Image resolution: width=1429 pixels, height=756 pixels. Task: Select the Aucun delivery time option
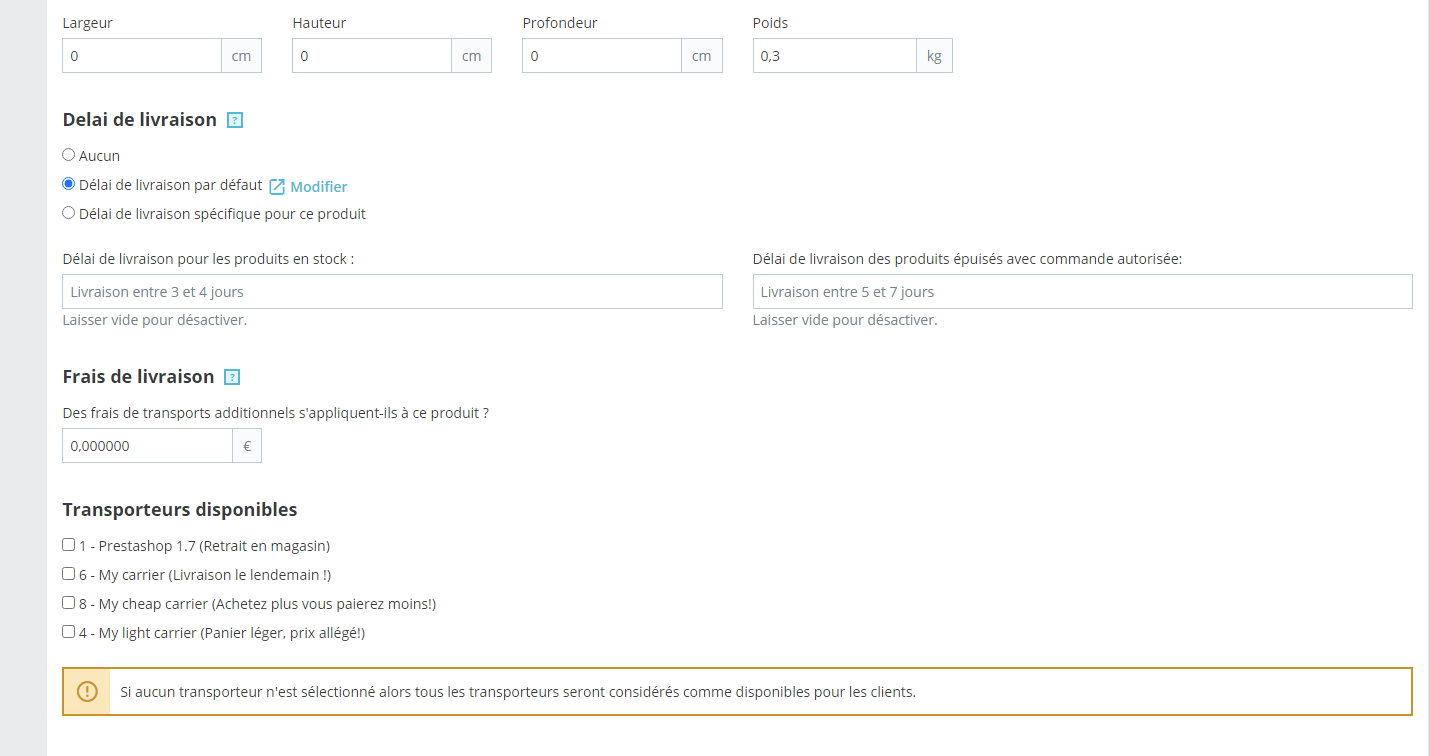point(69,155)
